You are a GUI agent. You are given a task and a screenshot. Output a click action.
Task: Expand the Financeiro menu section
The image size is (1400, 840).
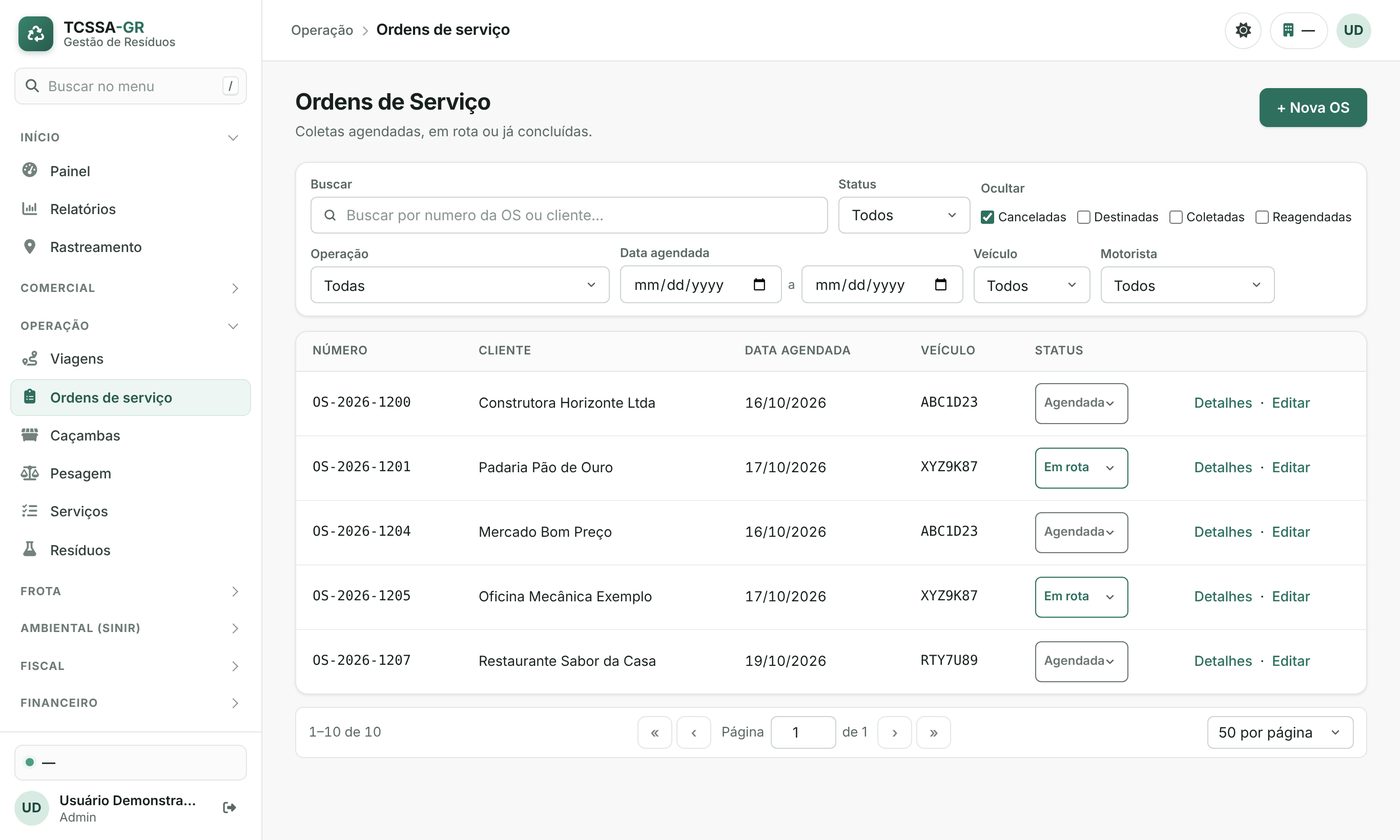130,703
